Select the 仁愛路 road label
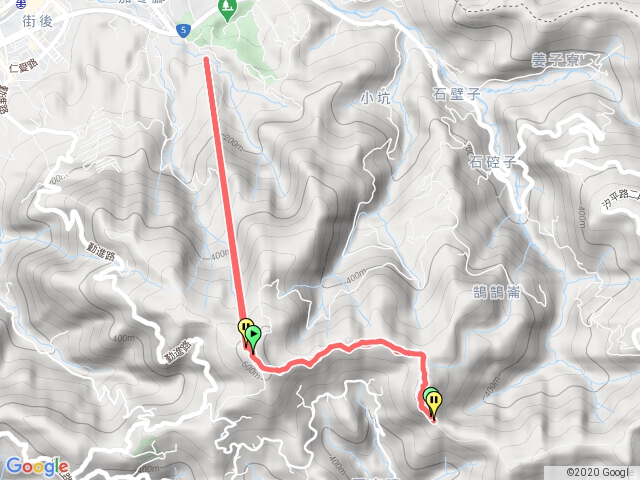 pyautogui.click(x=24, y=66)
